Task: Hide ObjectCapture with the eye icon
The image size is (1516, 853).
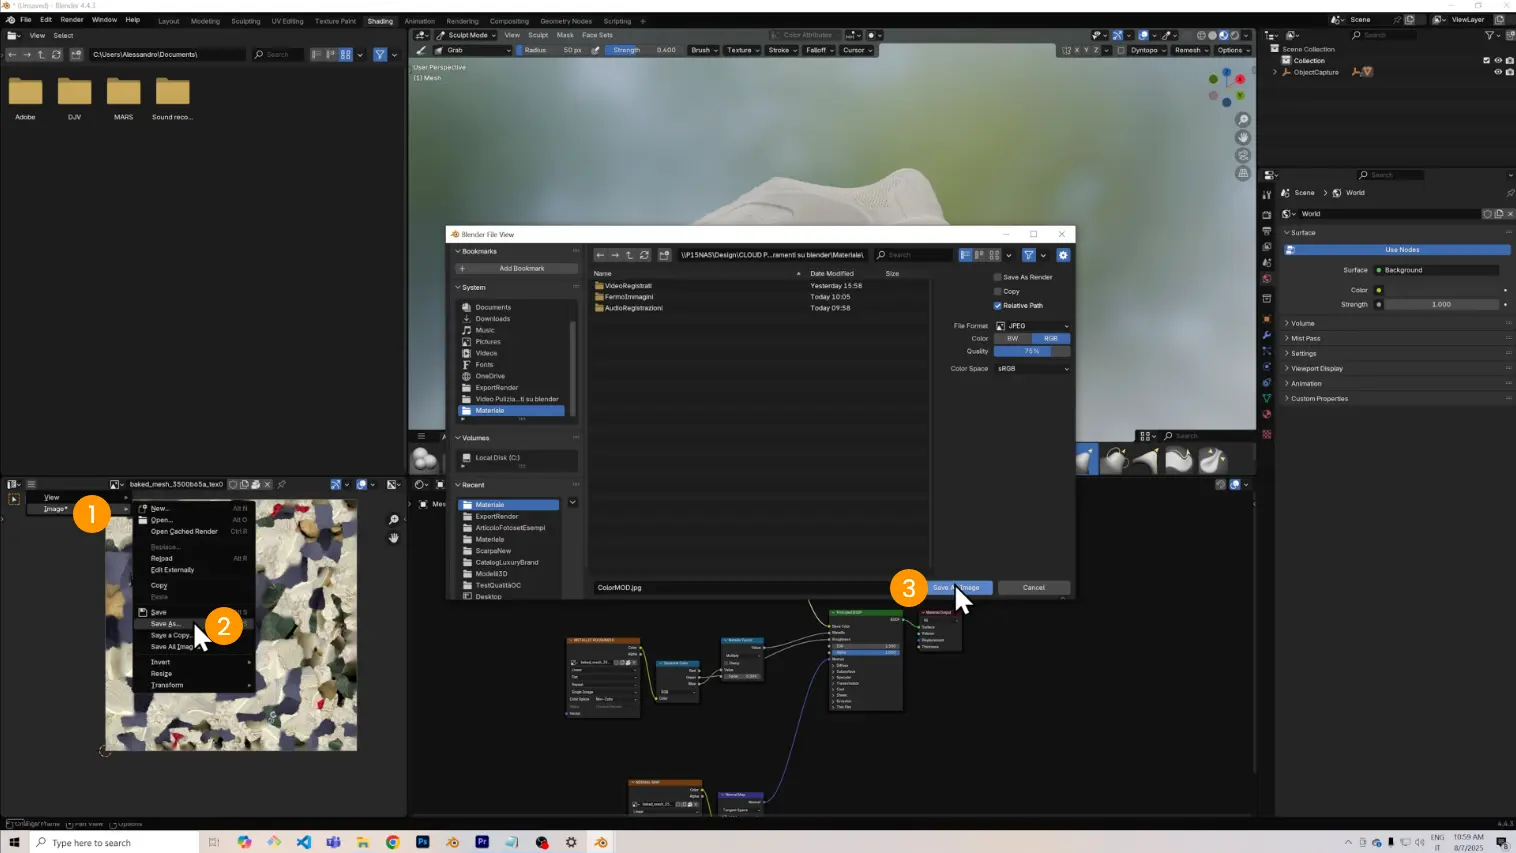Action: pyautogui.click(x=1497, y=72)
